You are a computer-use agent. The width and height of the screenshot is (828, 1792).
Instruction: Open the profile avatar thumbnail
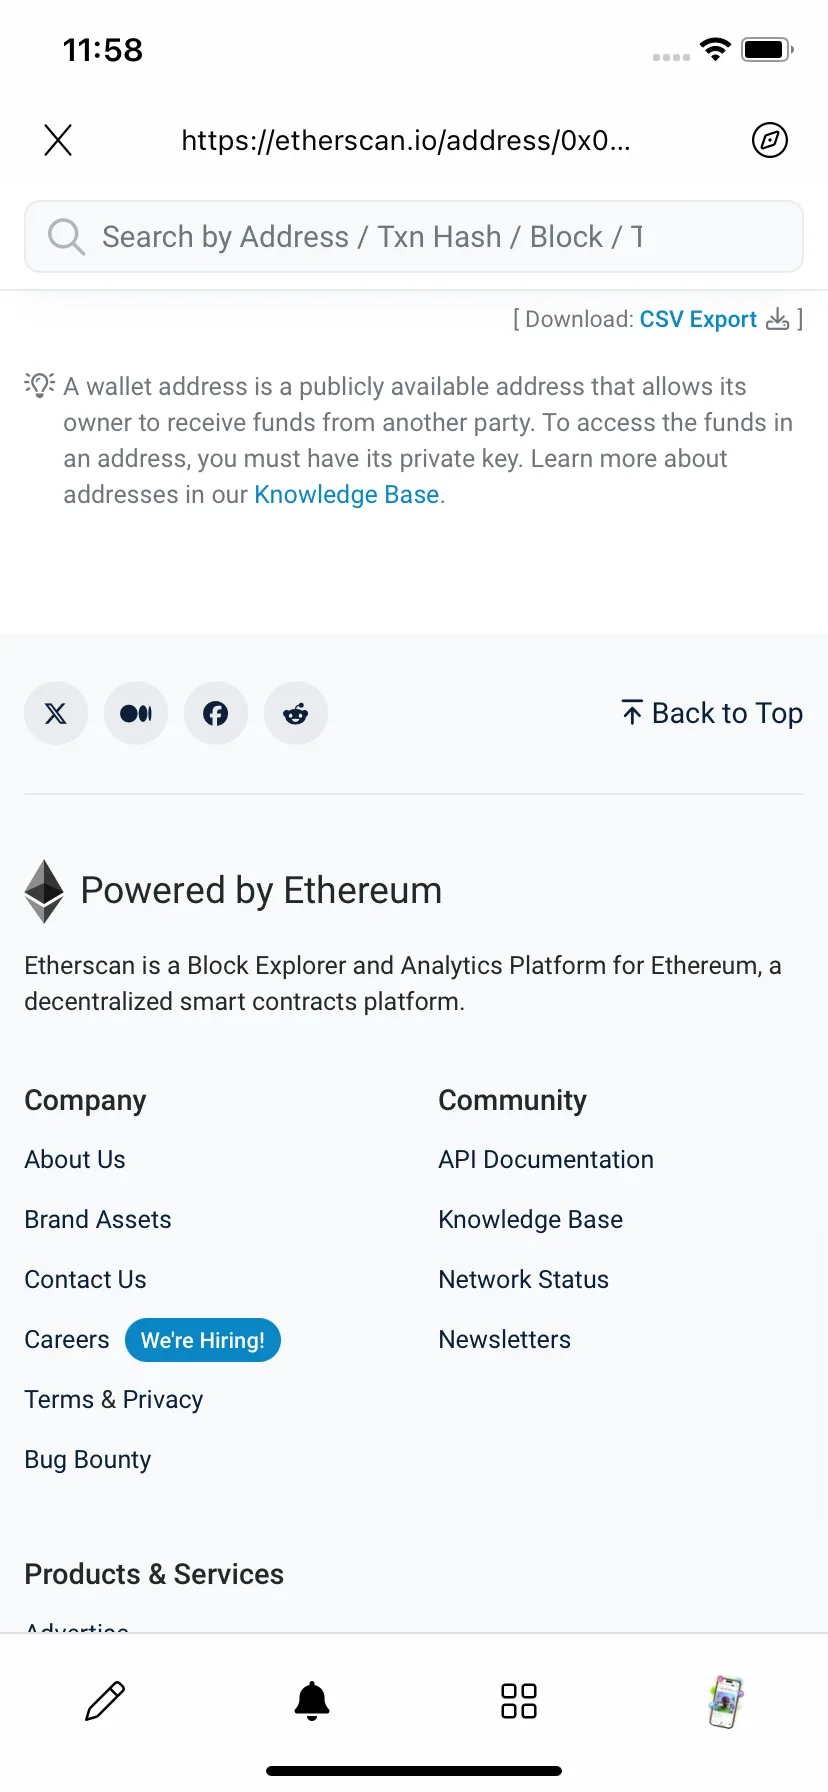(x=726, y=1702)
